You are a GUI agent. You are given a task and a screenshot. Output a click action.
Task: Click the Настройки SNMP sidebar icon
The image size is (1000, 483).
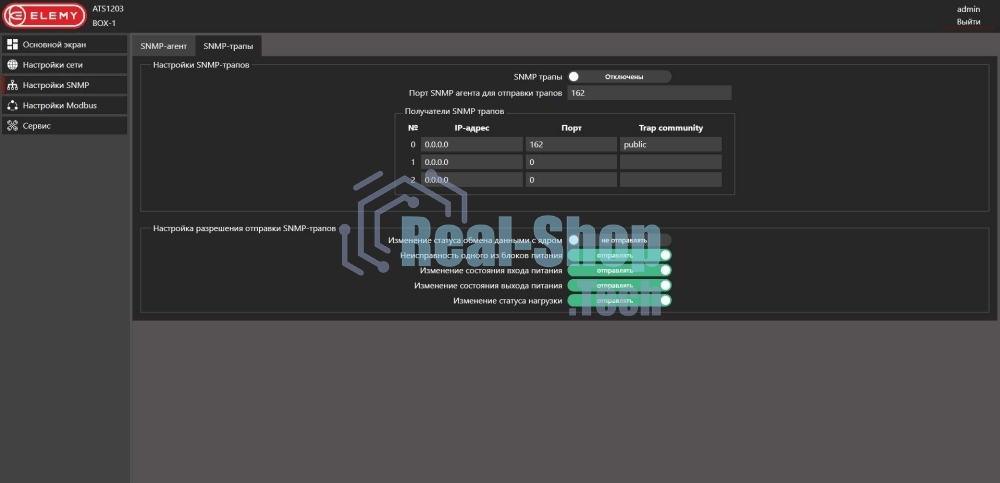click(13, 85)
